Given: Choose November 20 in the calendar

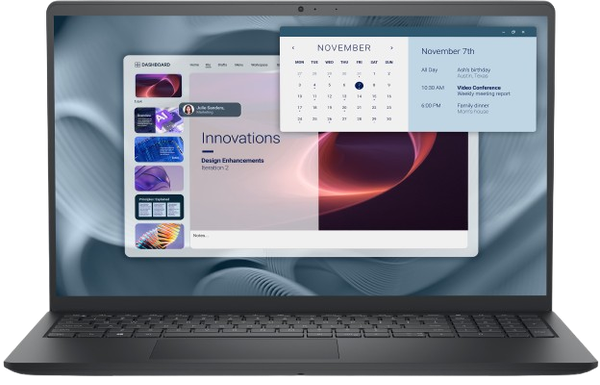Looking at the screenshot, I should coord(344,108).
